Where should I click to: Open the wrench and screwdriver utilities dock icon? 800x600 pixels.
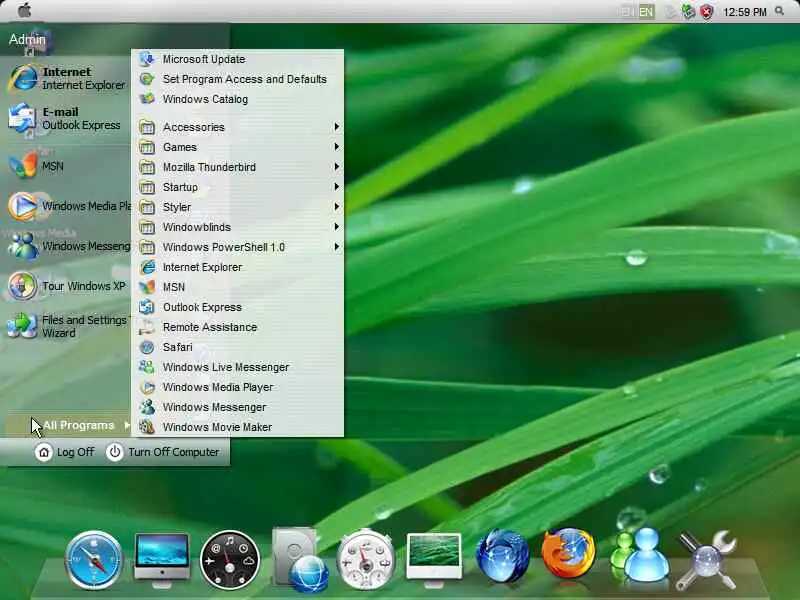pos(706,560)
